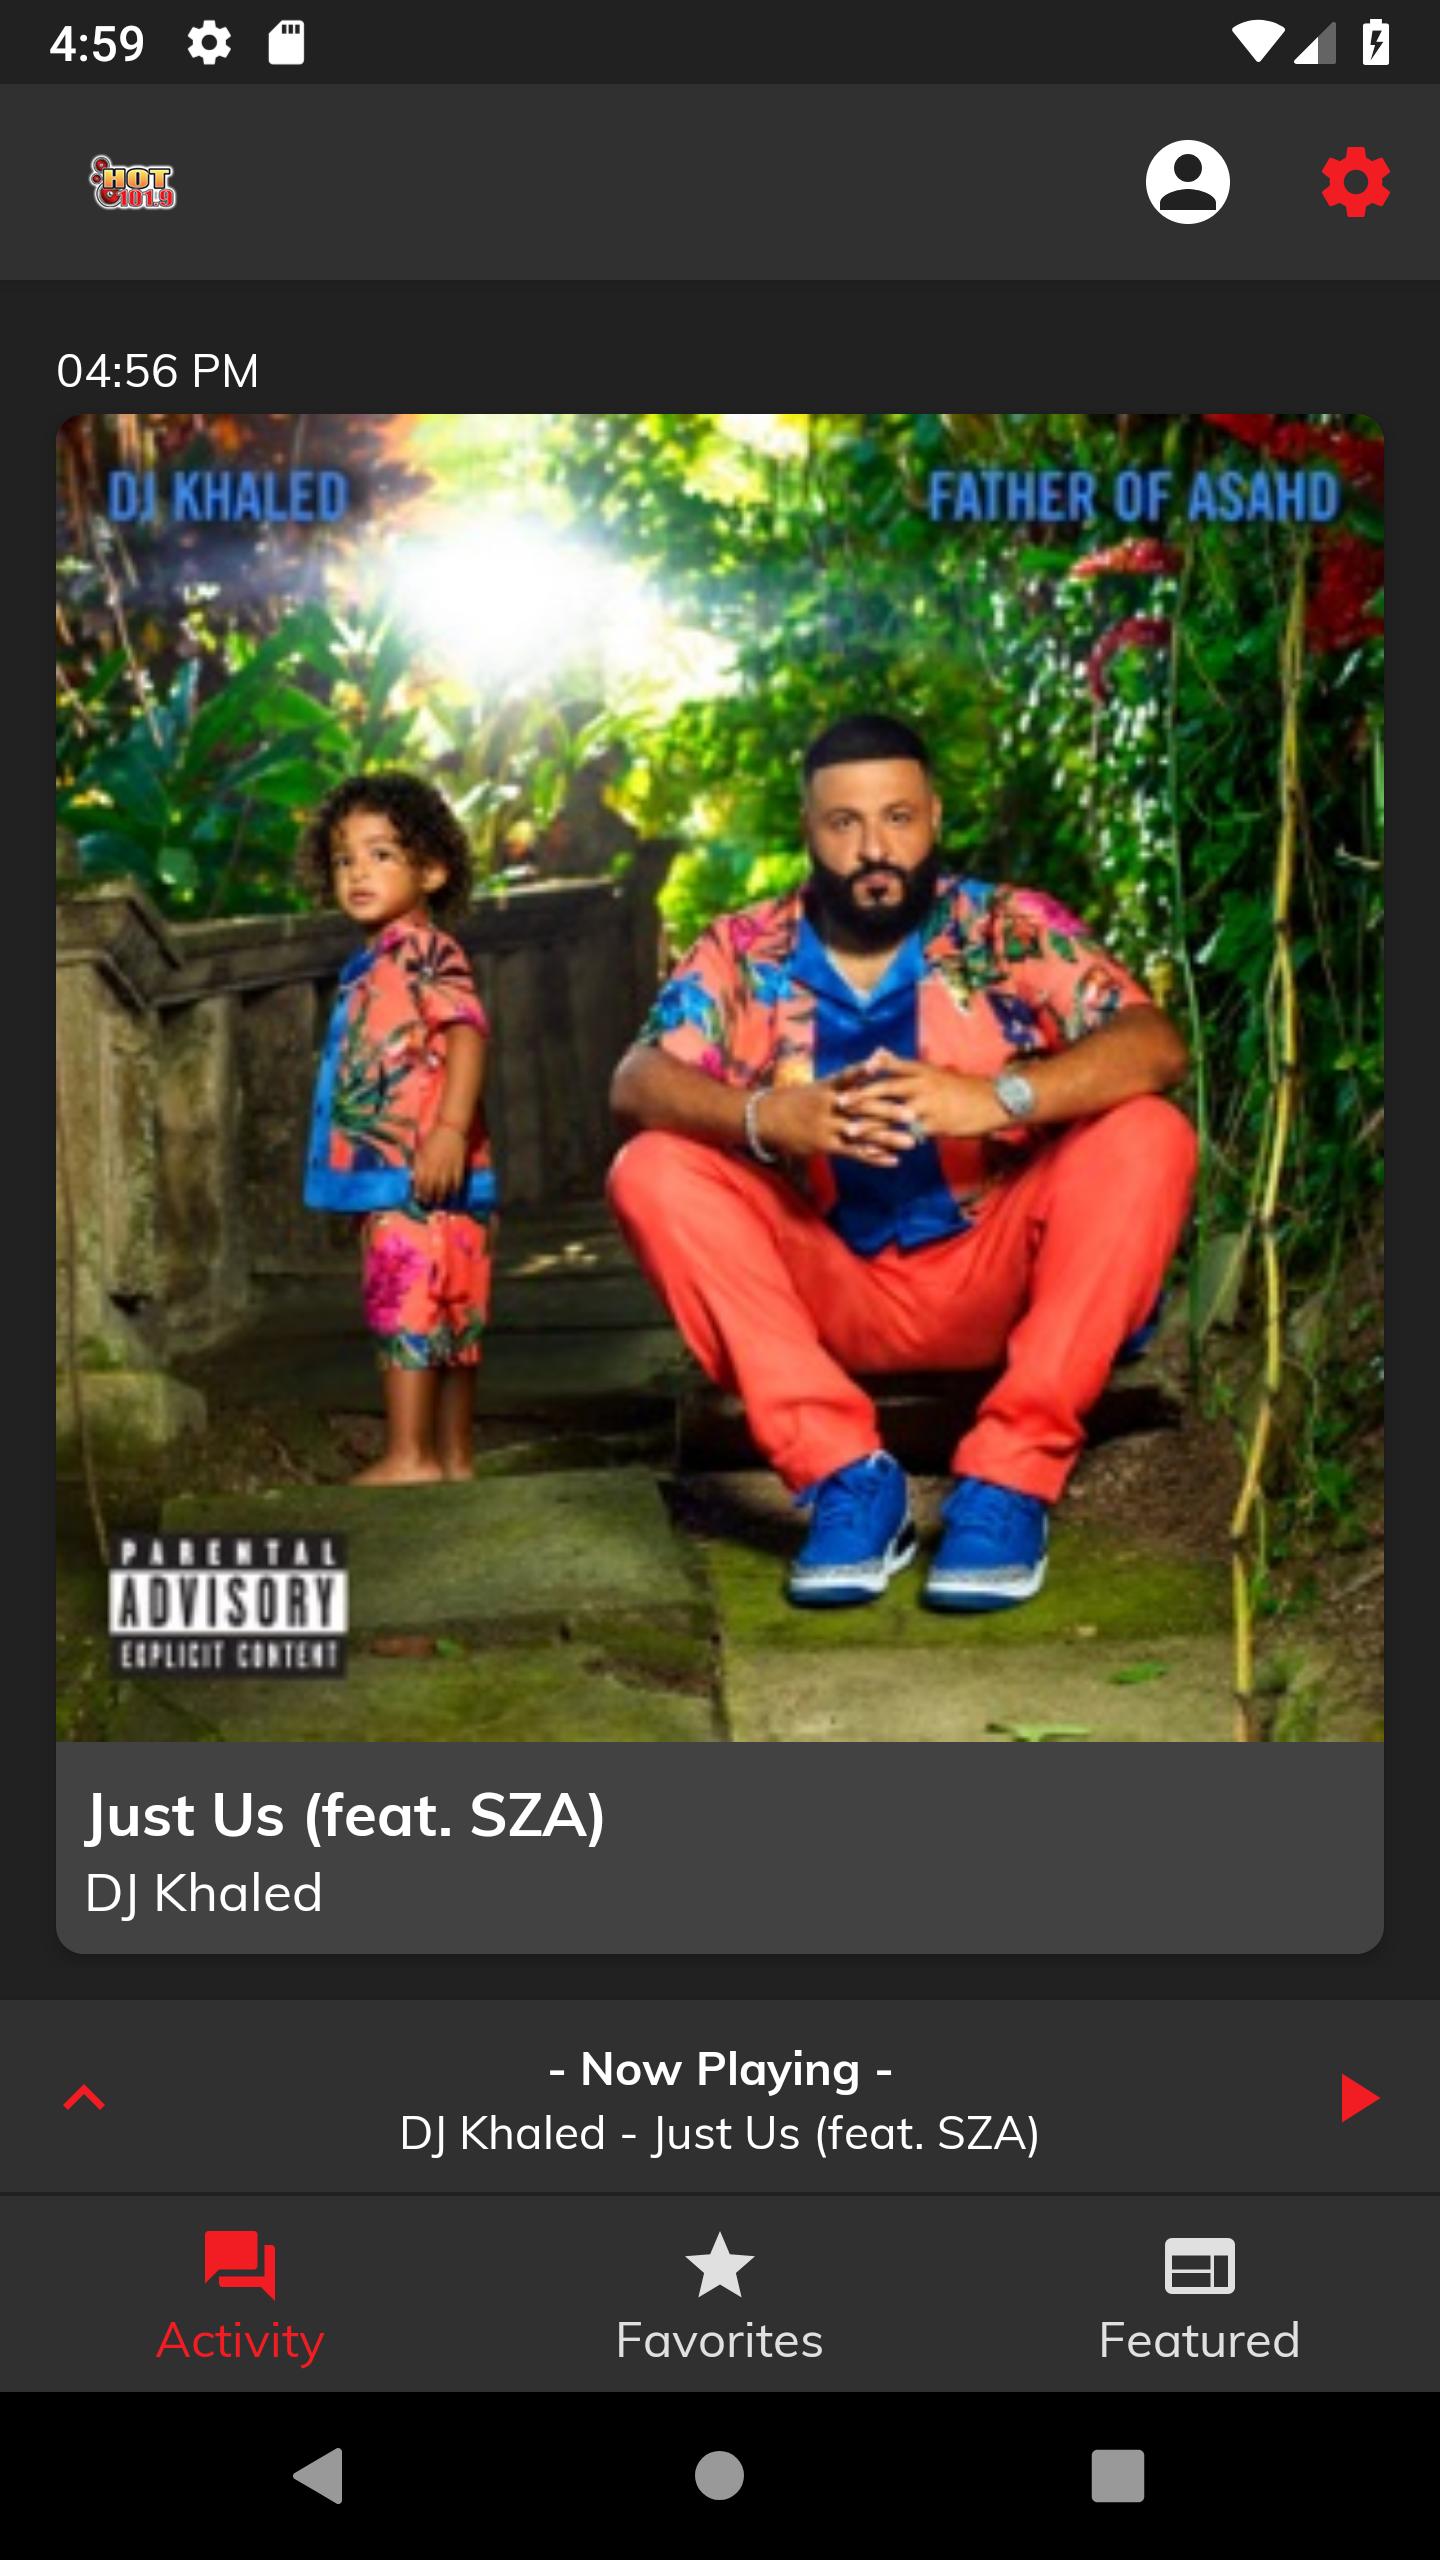Tap the status bar settings gear
The width and height of the screenshot is (1440, 2560).
coord(209,43)
